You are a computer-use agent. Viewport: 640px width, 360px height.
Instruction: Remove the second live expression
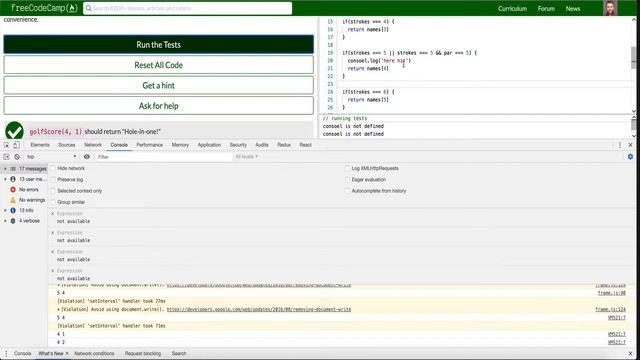point(52,233)
